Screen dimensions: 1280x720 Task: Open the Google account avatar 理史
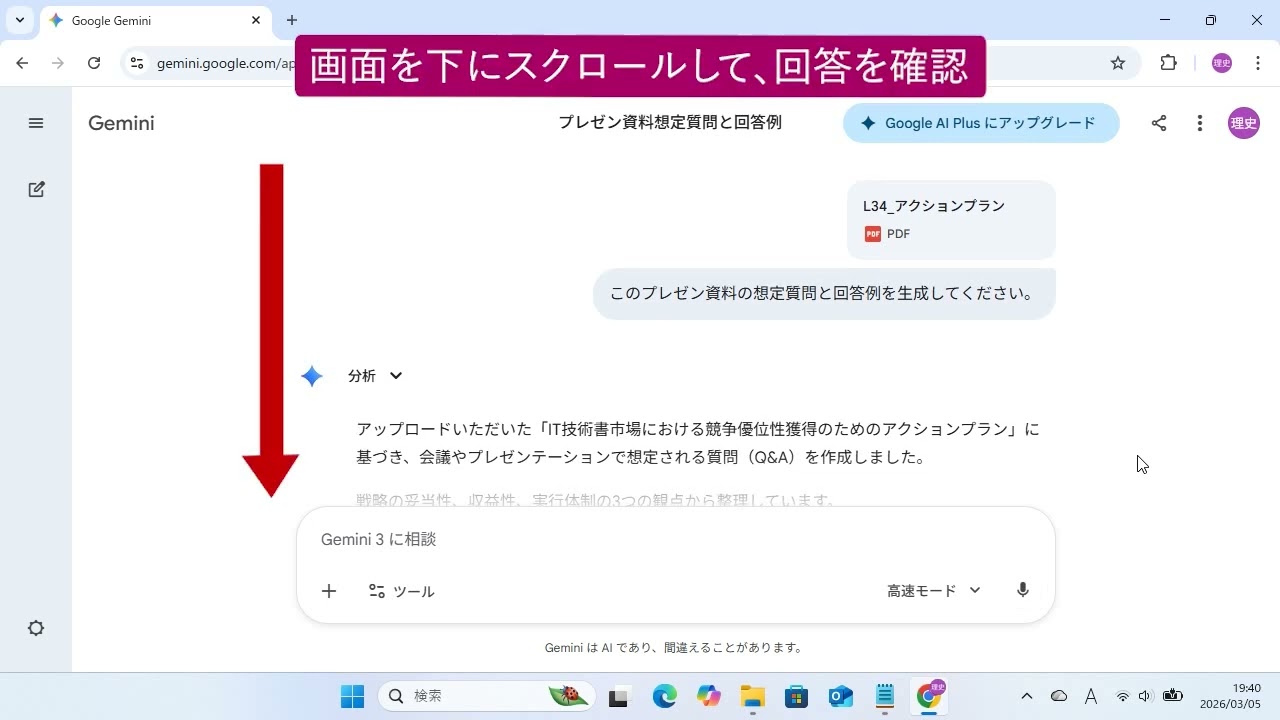(1243, 123)
